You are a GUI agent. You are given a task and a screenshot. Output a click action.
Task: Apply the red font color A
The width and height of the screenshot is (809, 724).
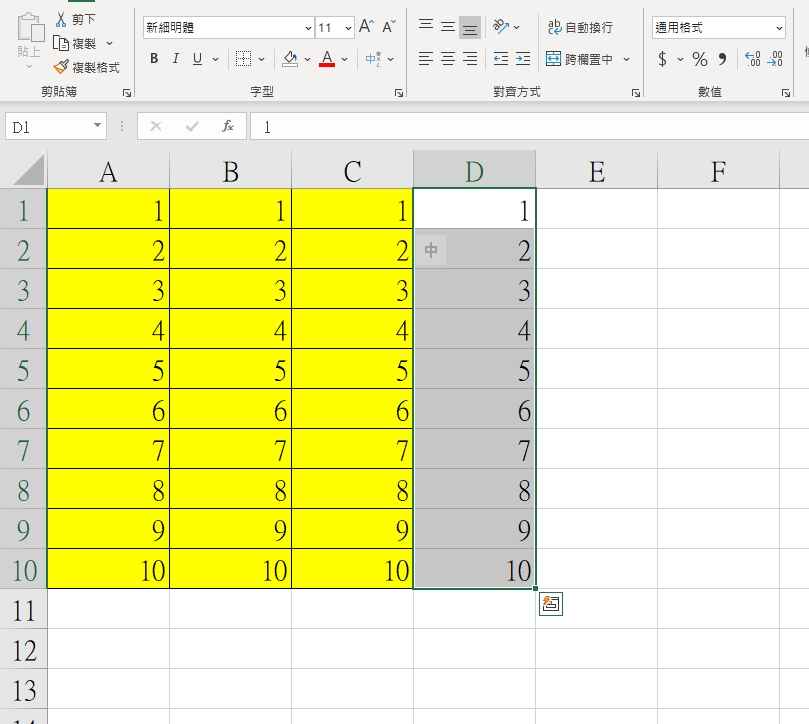pyautogui.click(x=327, y=59)
